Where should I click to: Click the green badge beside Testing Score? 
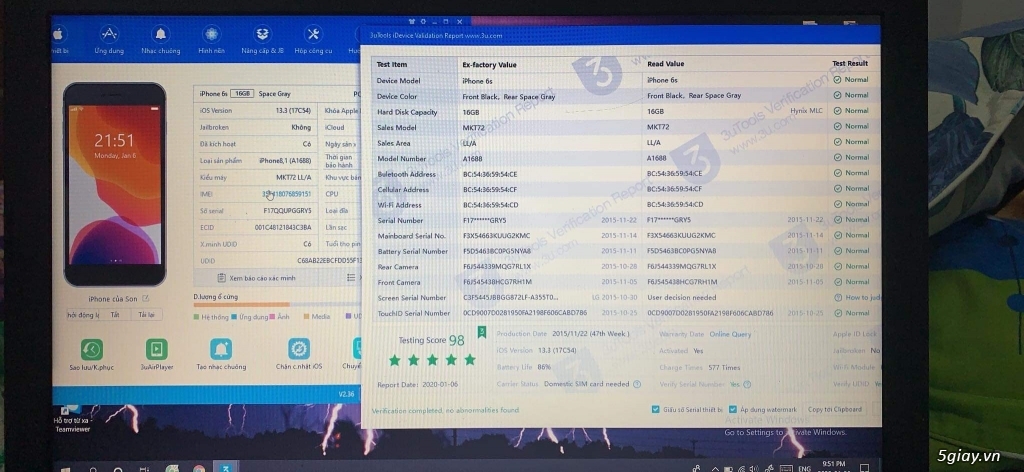(482, 332)
